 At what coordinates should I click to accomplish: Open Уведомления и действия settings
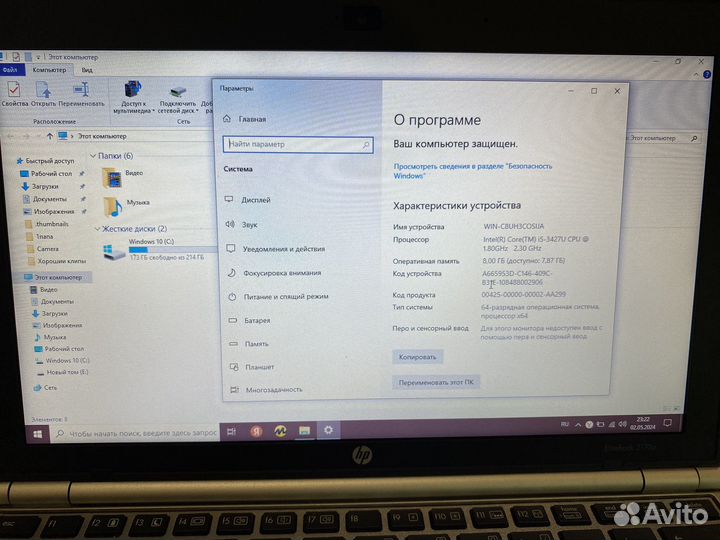tap(284, 249)
